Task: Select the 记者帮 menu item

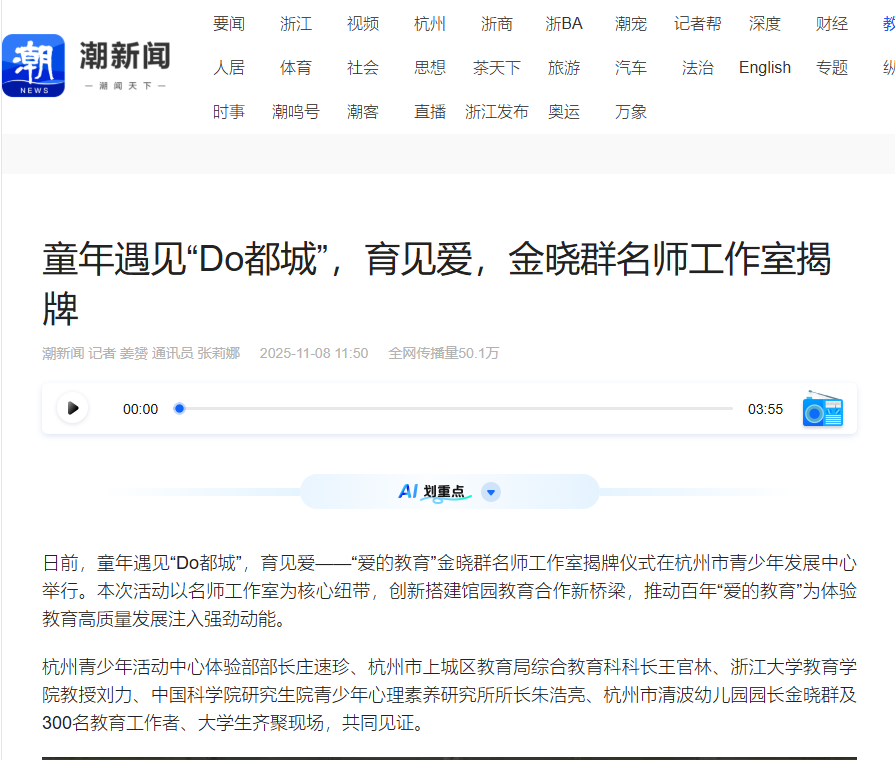Action: click(x=698, y=24)
